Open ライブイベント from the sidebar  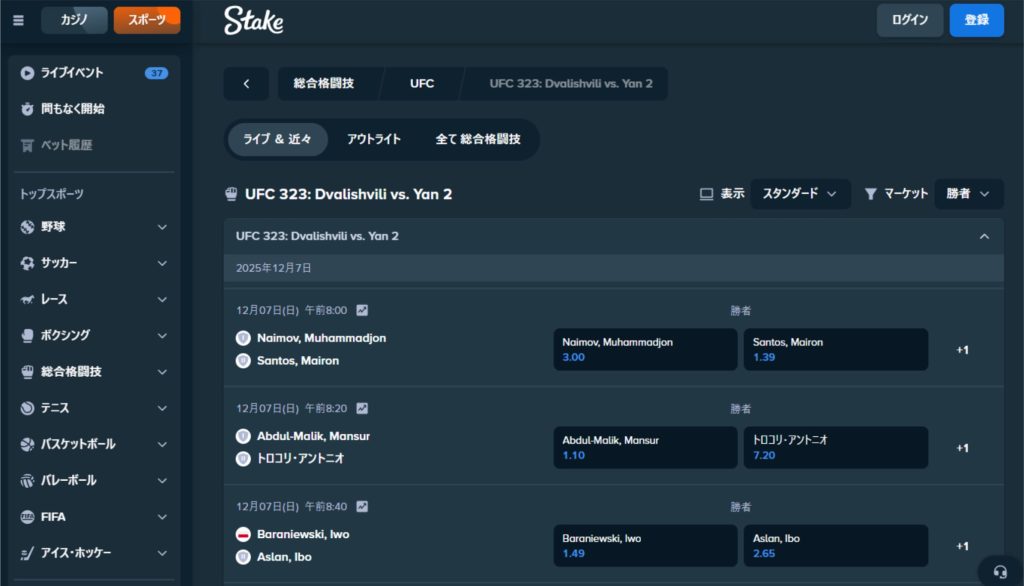71,73
